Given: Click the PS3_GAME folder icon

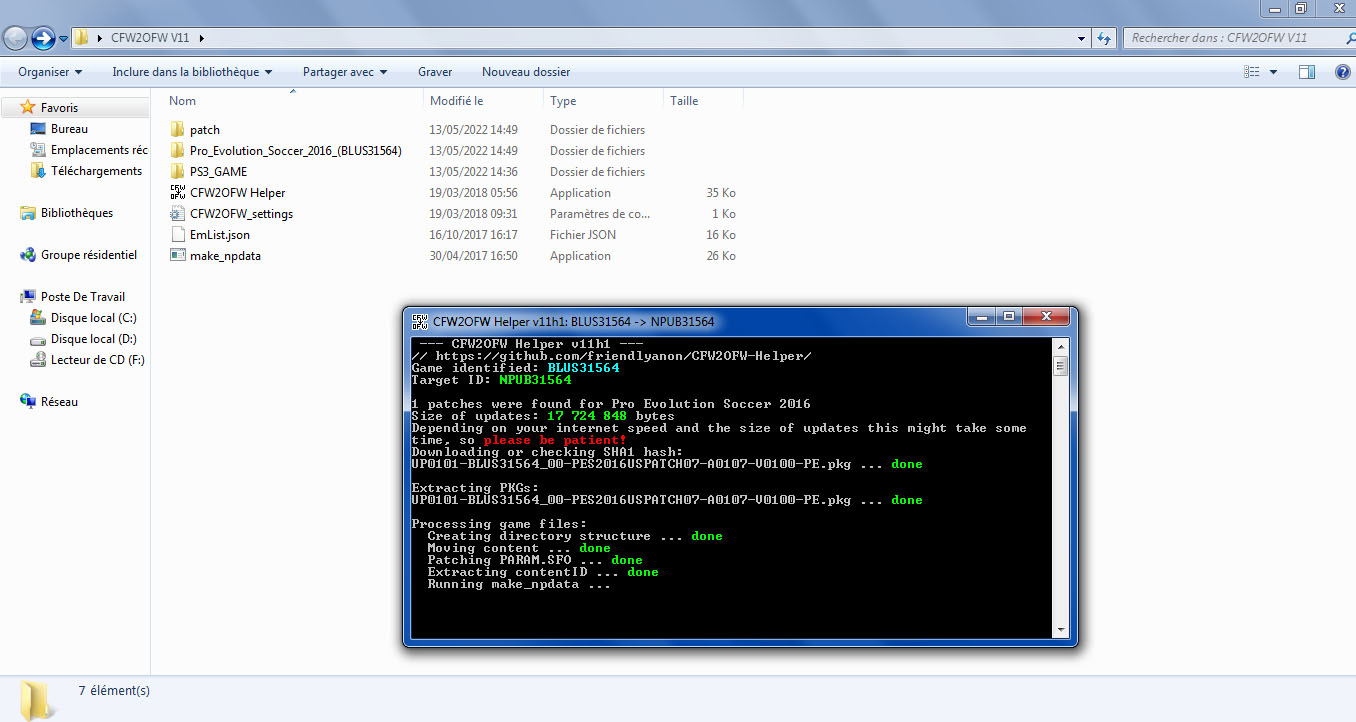Looking at the screenshot, I should [x=178, y=172].
